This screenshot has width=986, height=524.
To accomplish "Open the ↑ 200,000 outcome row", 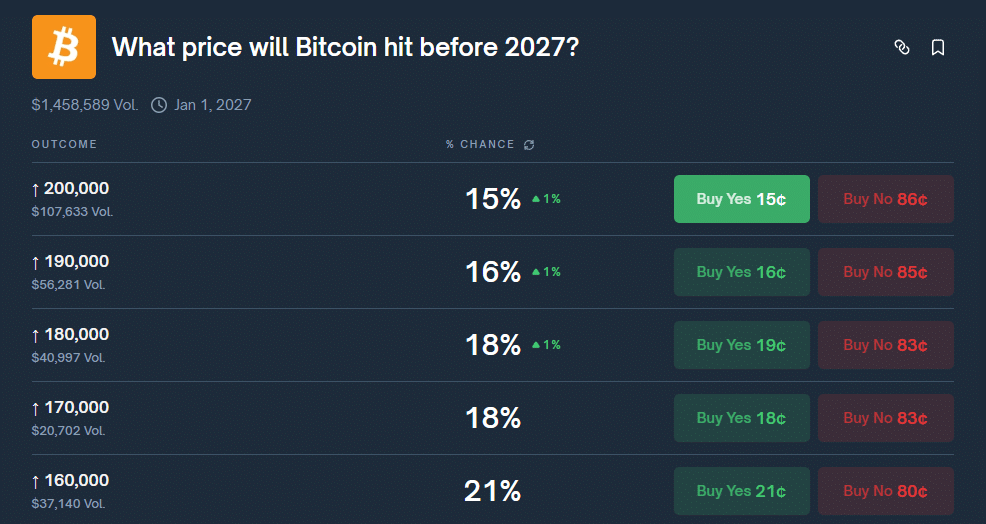I will [x=71, y=189].
